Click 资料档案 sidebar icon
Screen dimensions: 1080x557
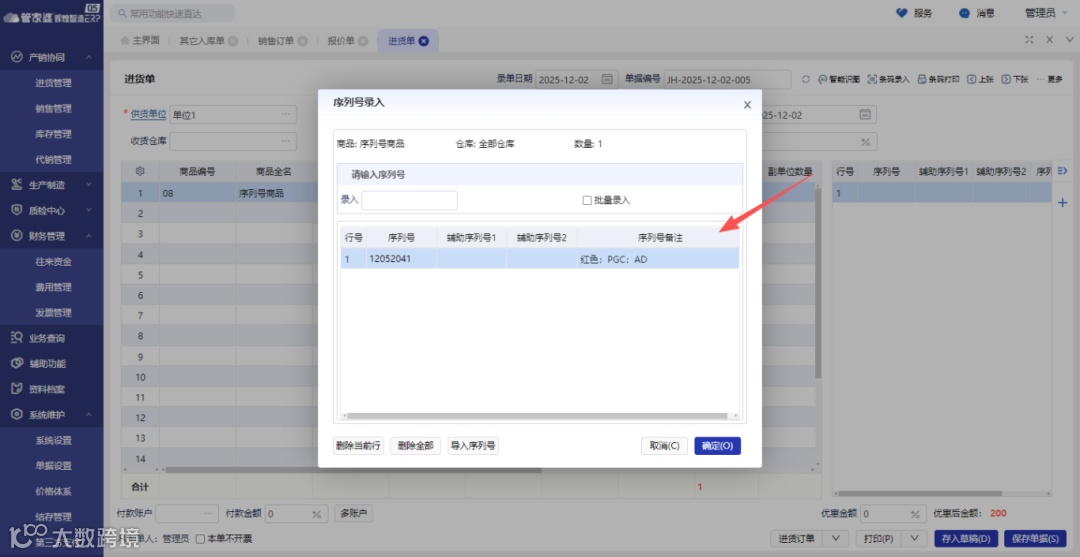(x=17, y=388)
